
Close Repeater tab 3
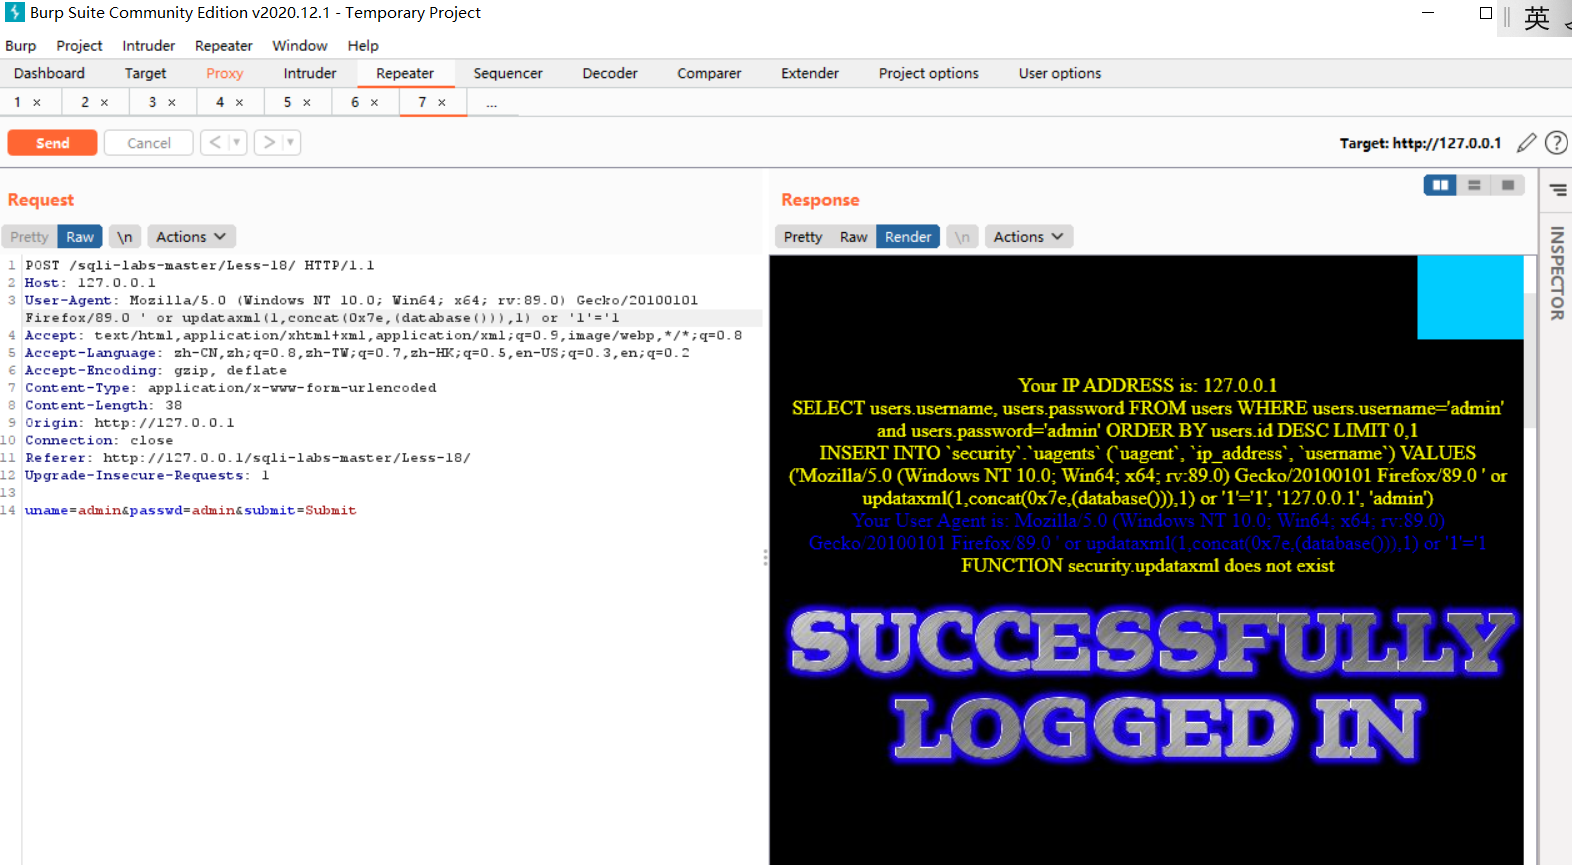(x=172, y=103)
